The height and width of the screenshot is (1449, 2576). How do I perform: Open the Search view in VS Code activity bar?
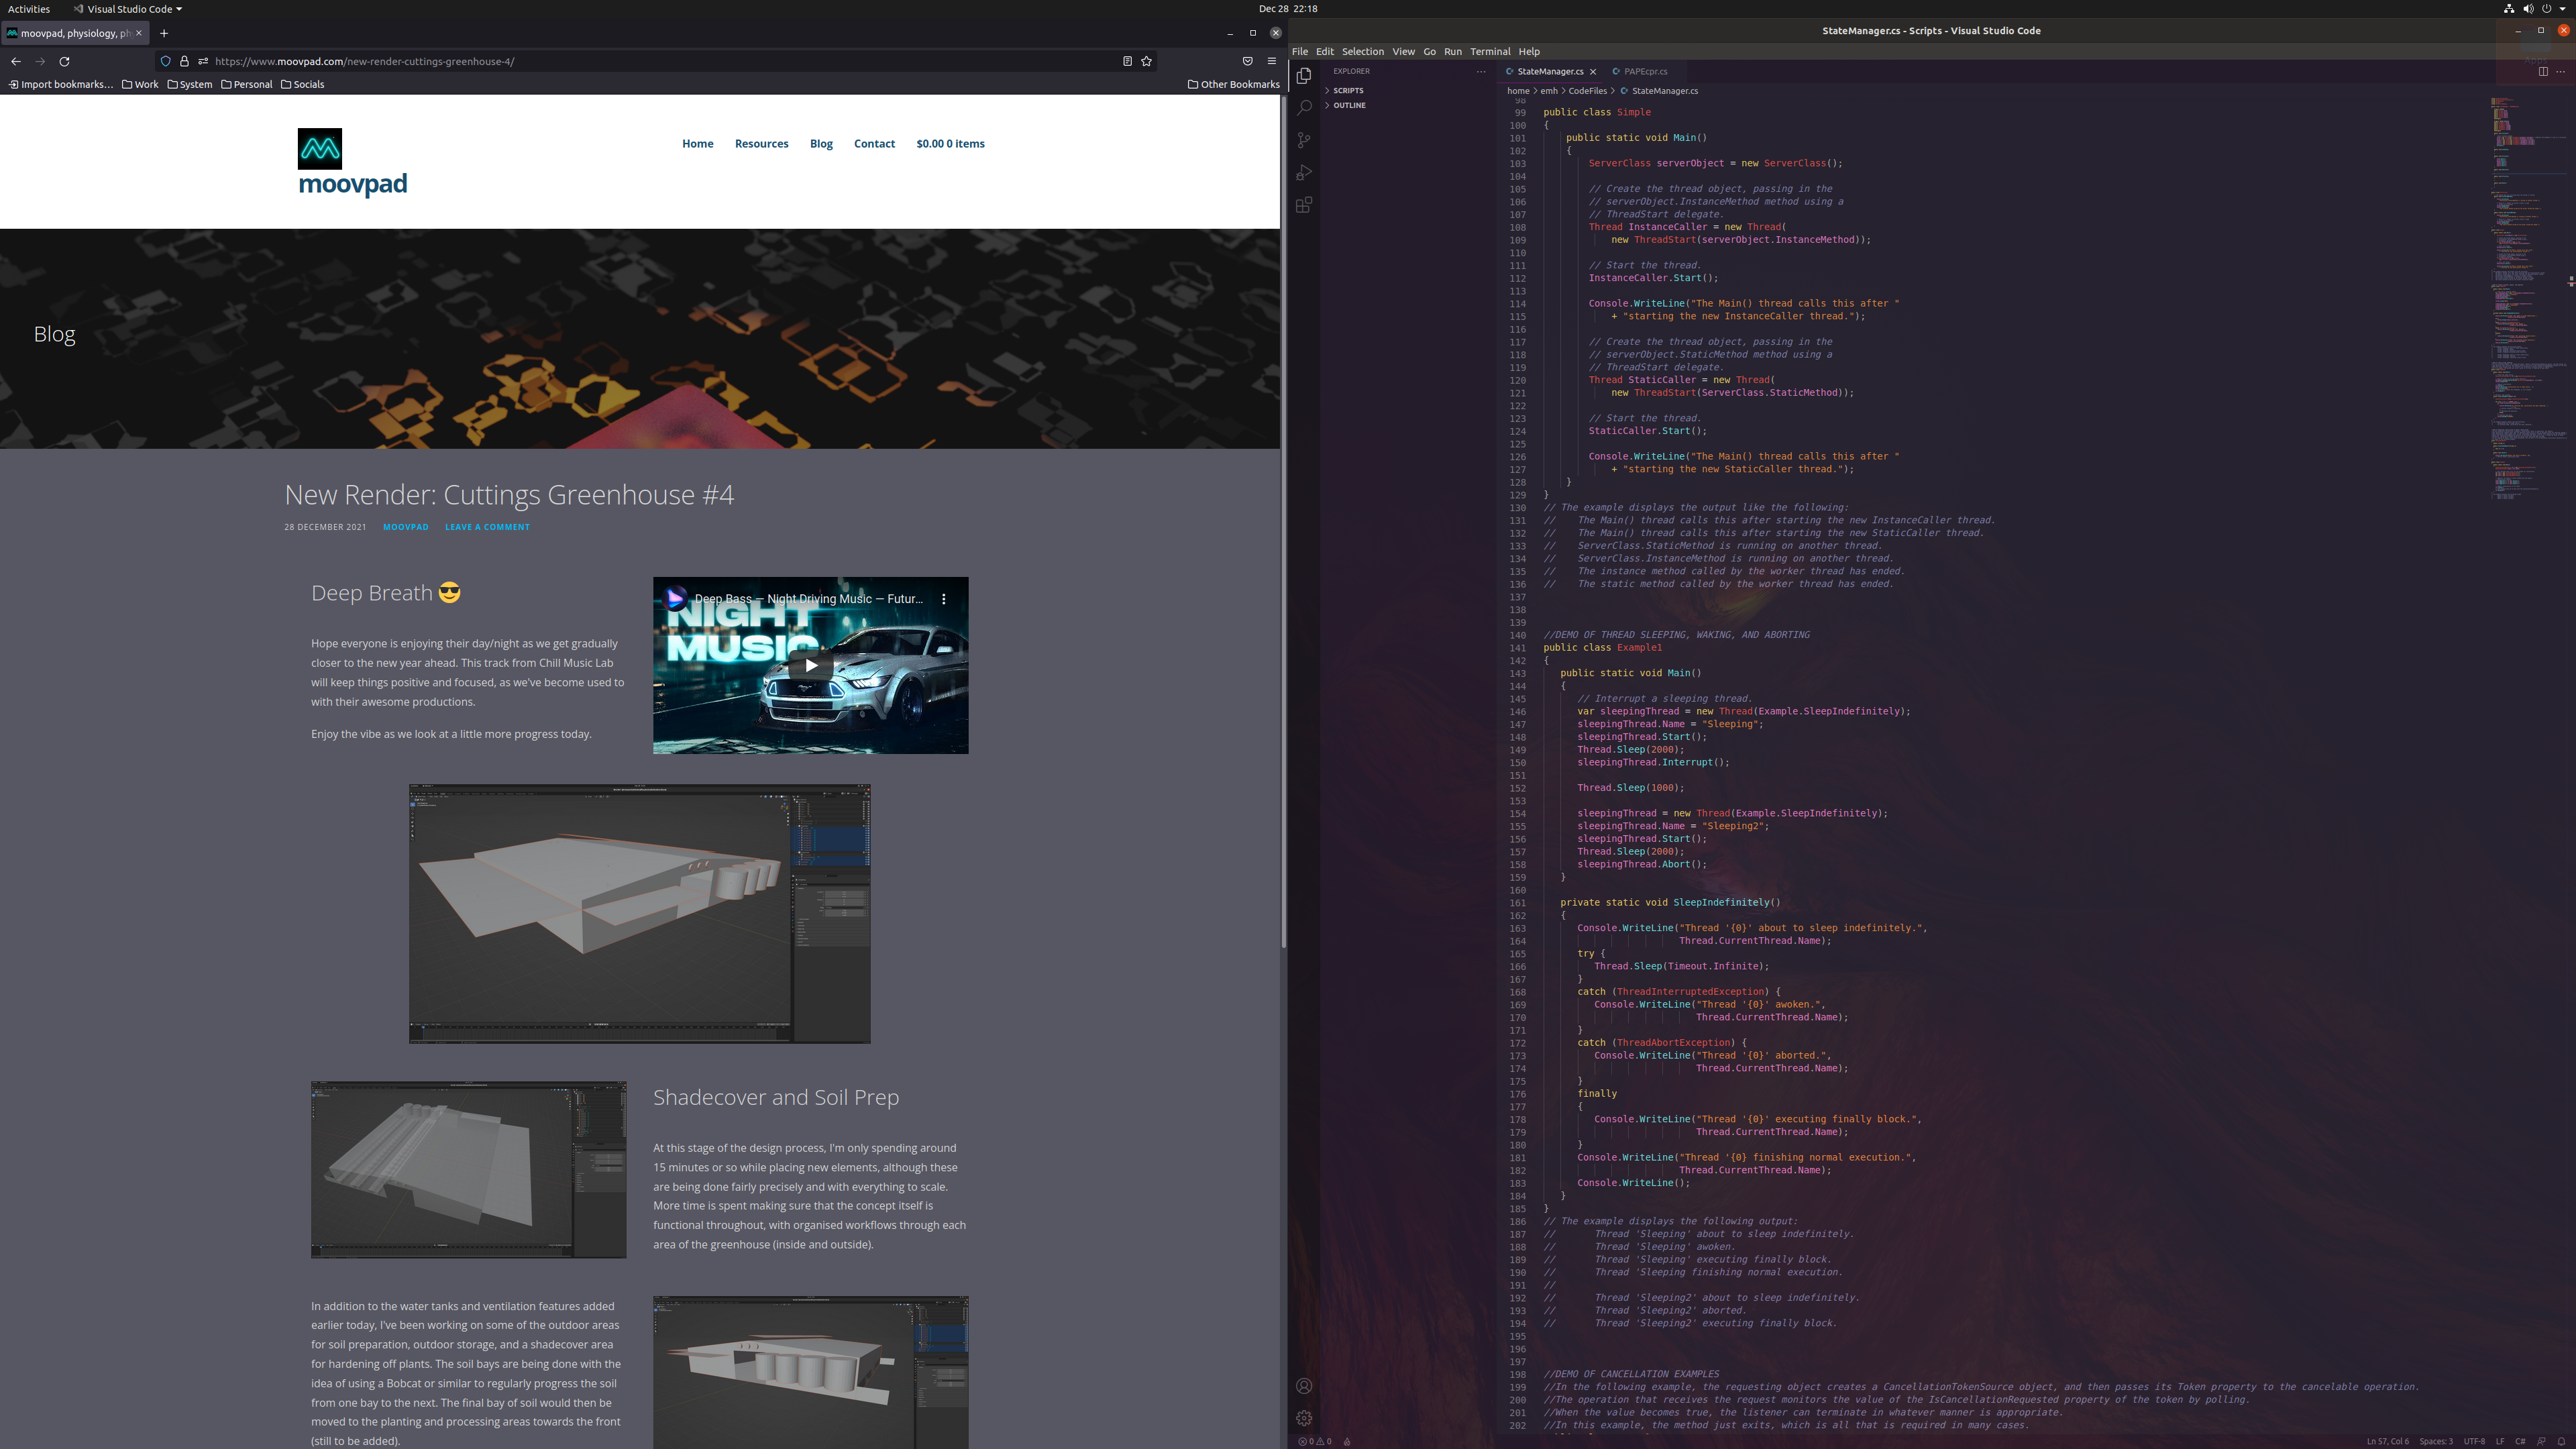[1304, 108]
